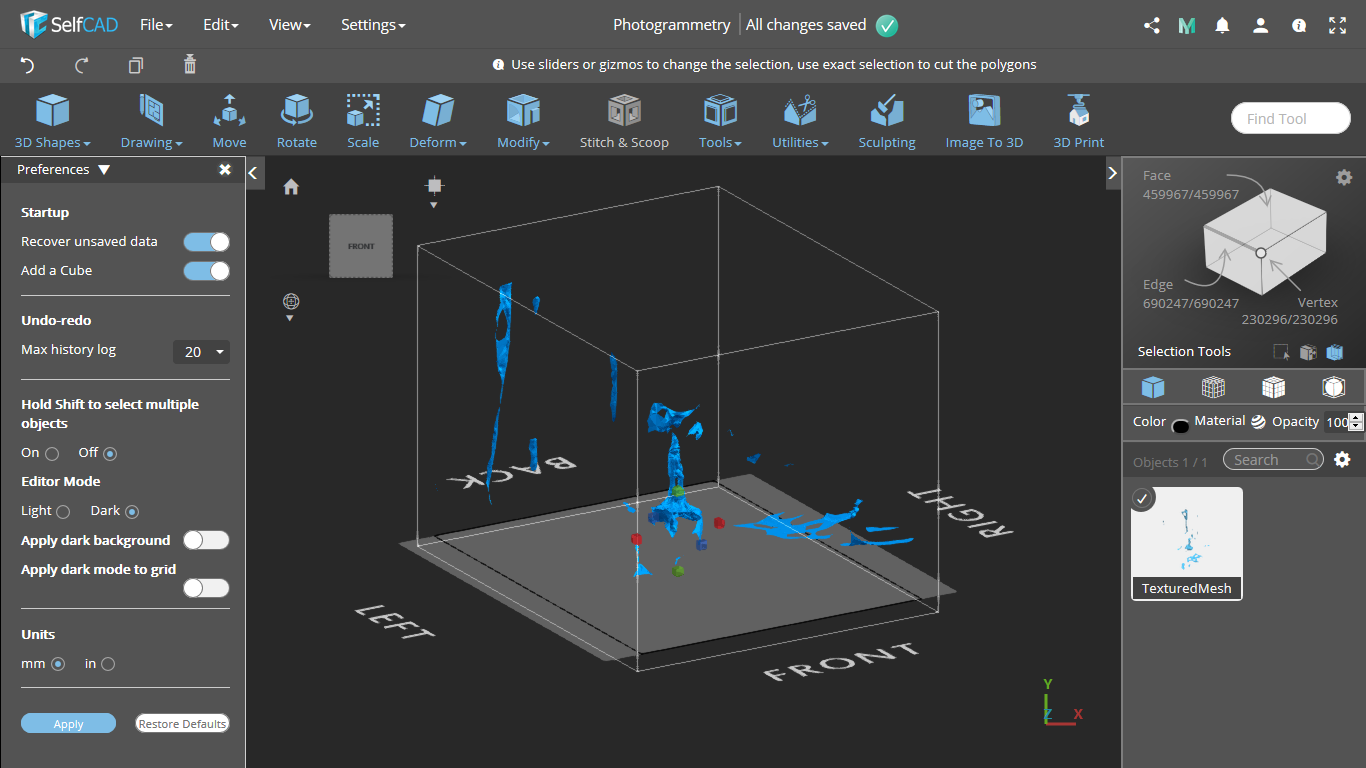The image size is (1366, 768).
Task: Click the selection settings gear icon
Action: [1344, 177]
